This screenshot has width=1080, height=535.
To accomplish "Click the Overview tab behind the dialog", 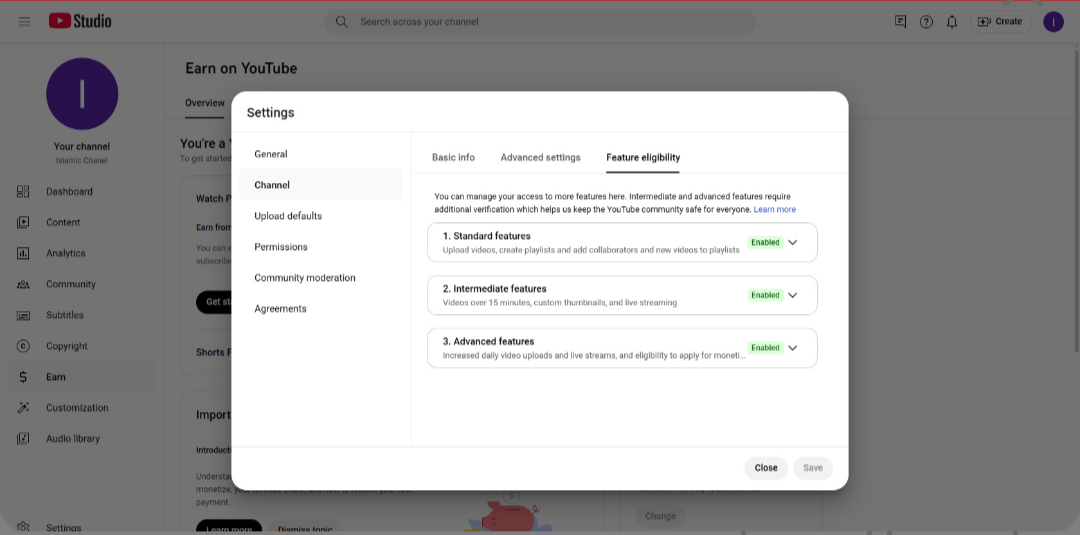I will 205,103.
